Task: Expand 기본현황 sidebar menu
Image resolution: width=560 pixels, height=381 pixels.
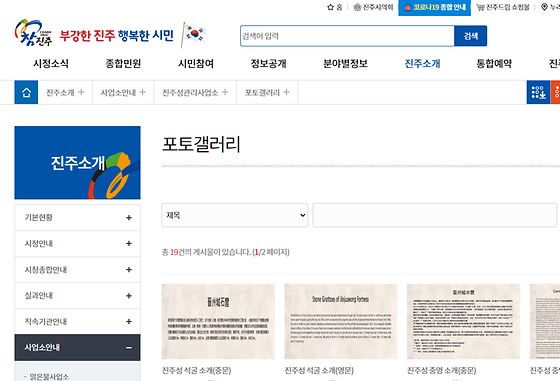Action: pos(78,217)
